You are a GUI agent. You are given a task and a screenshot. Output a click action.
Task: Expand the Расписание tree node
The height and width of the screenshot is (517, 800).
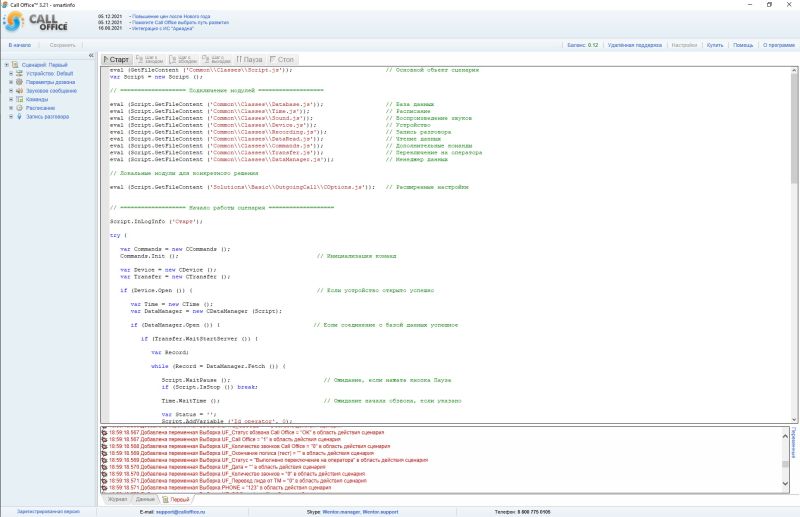[x=11, y=108]
